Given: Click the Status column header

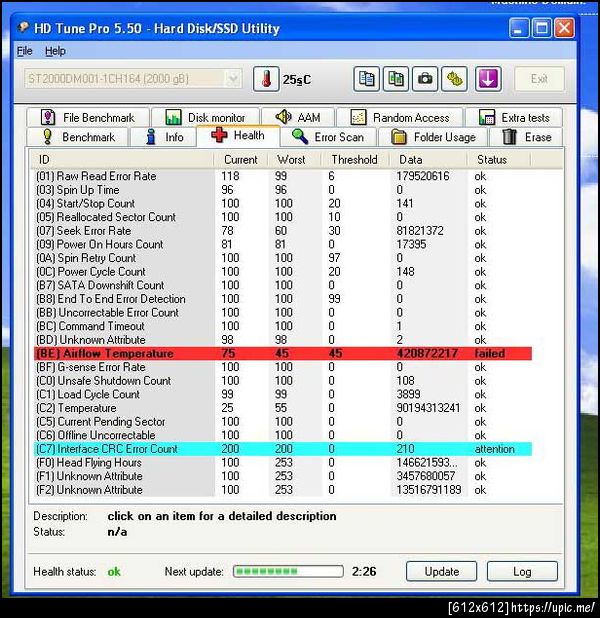Looking at the screenshot, I should [x=499, y=160].
